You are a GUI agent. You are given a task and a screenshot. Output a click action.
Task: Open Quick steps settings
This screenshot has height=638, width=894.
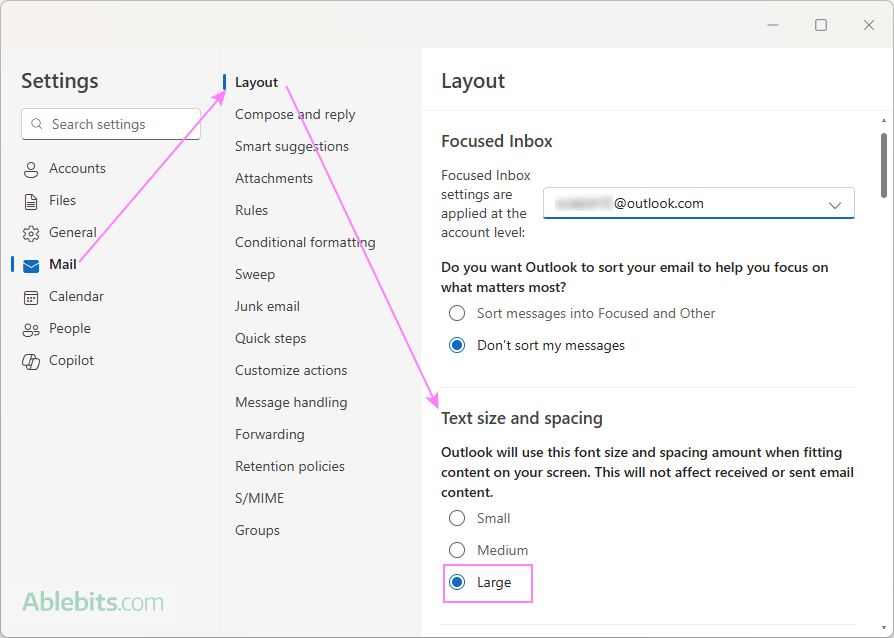[x=270, y=338]
